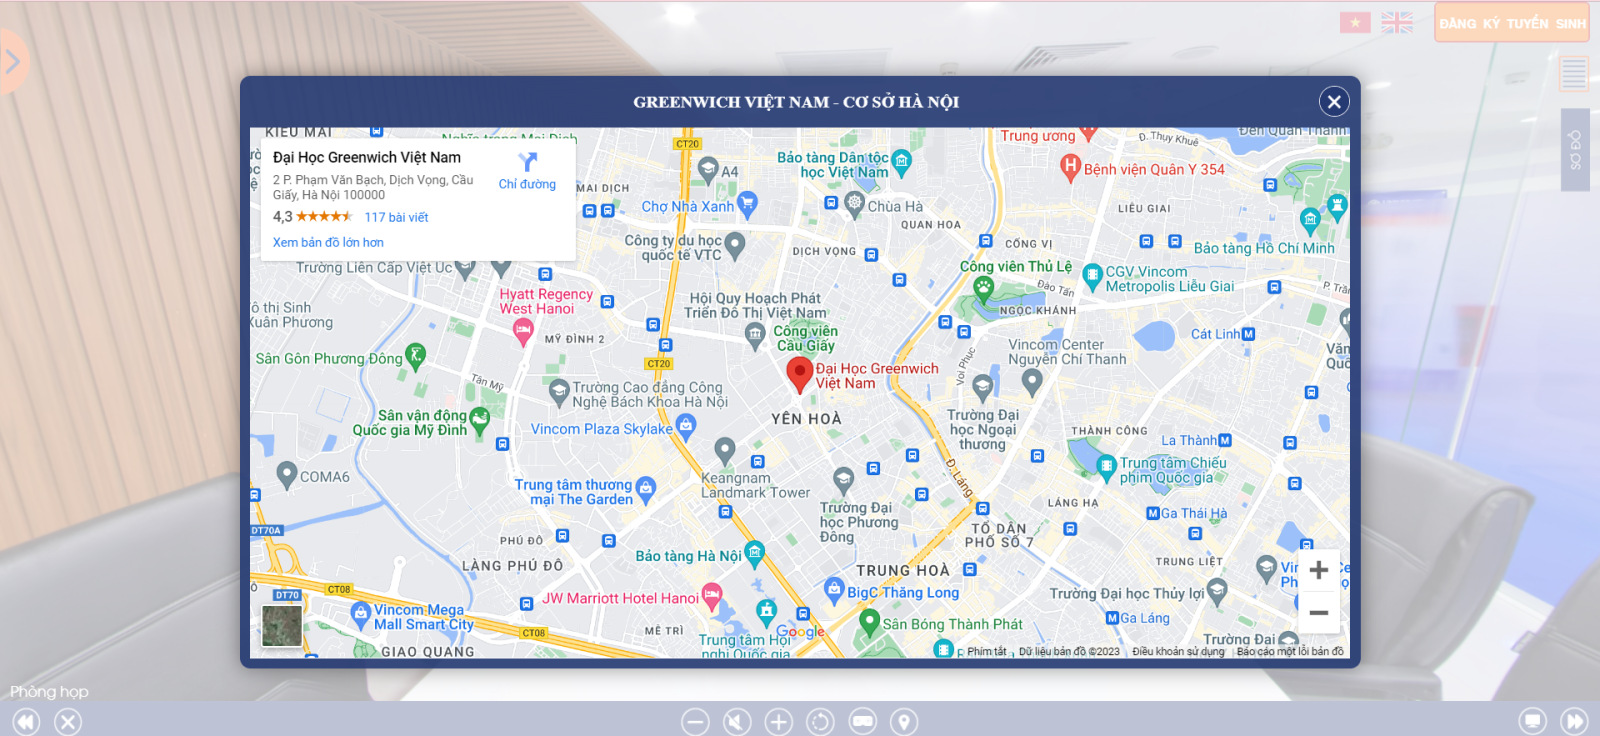Switch language to Vietnamese flag
Screen dimensions: 1600x736
click(1355, 23)
